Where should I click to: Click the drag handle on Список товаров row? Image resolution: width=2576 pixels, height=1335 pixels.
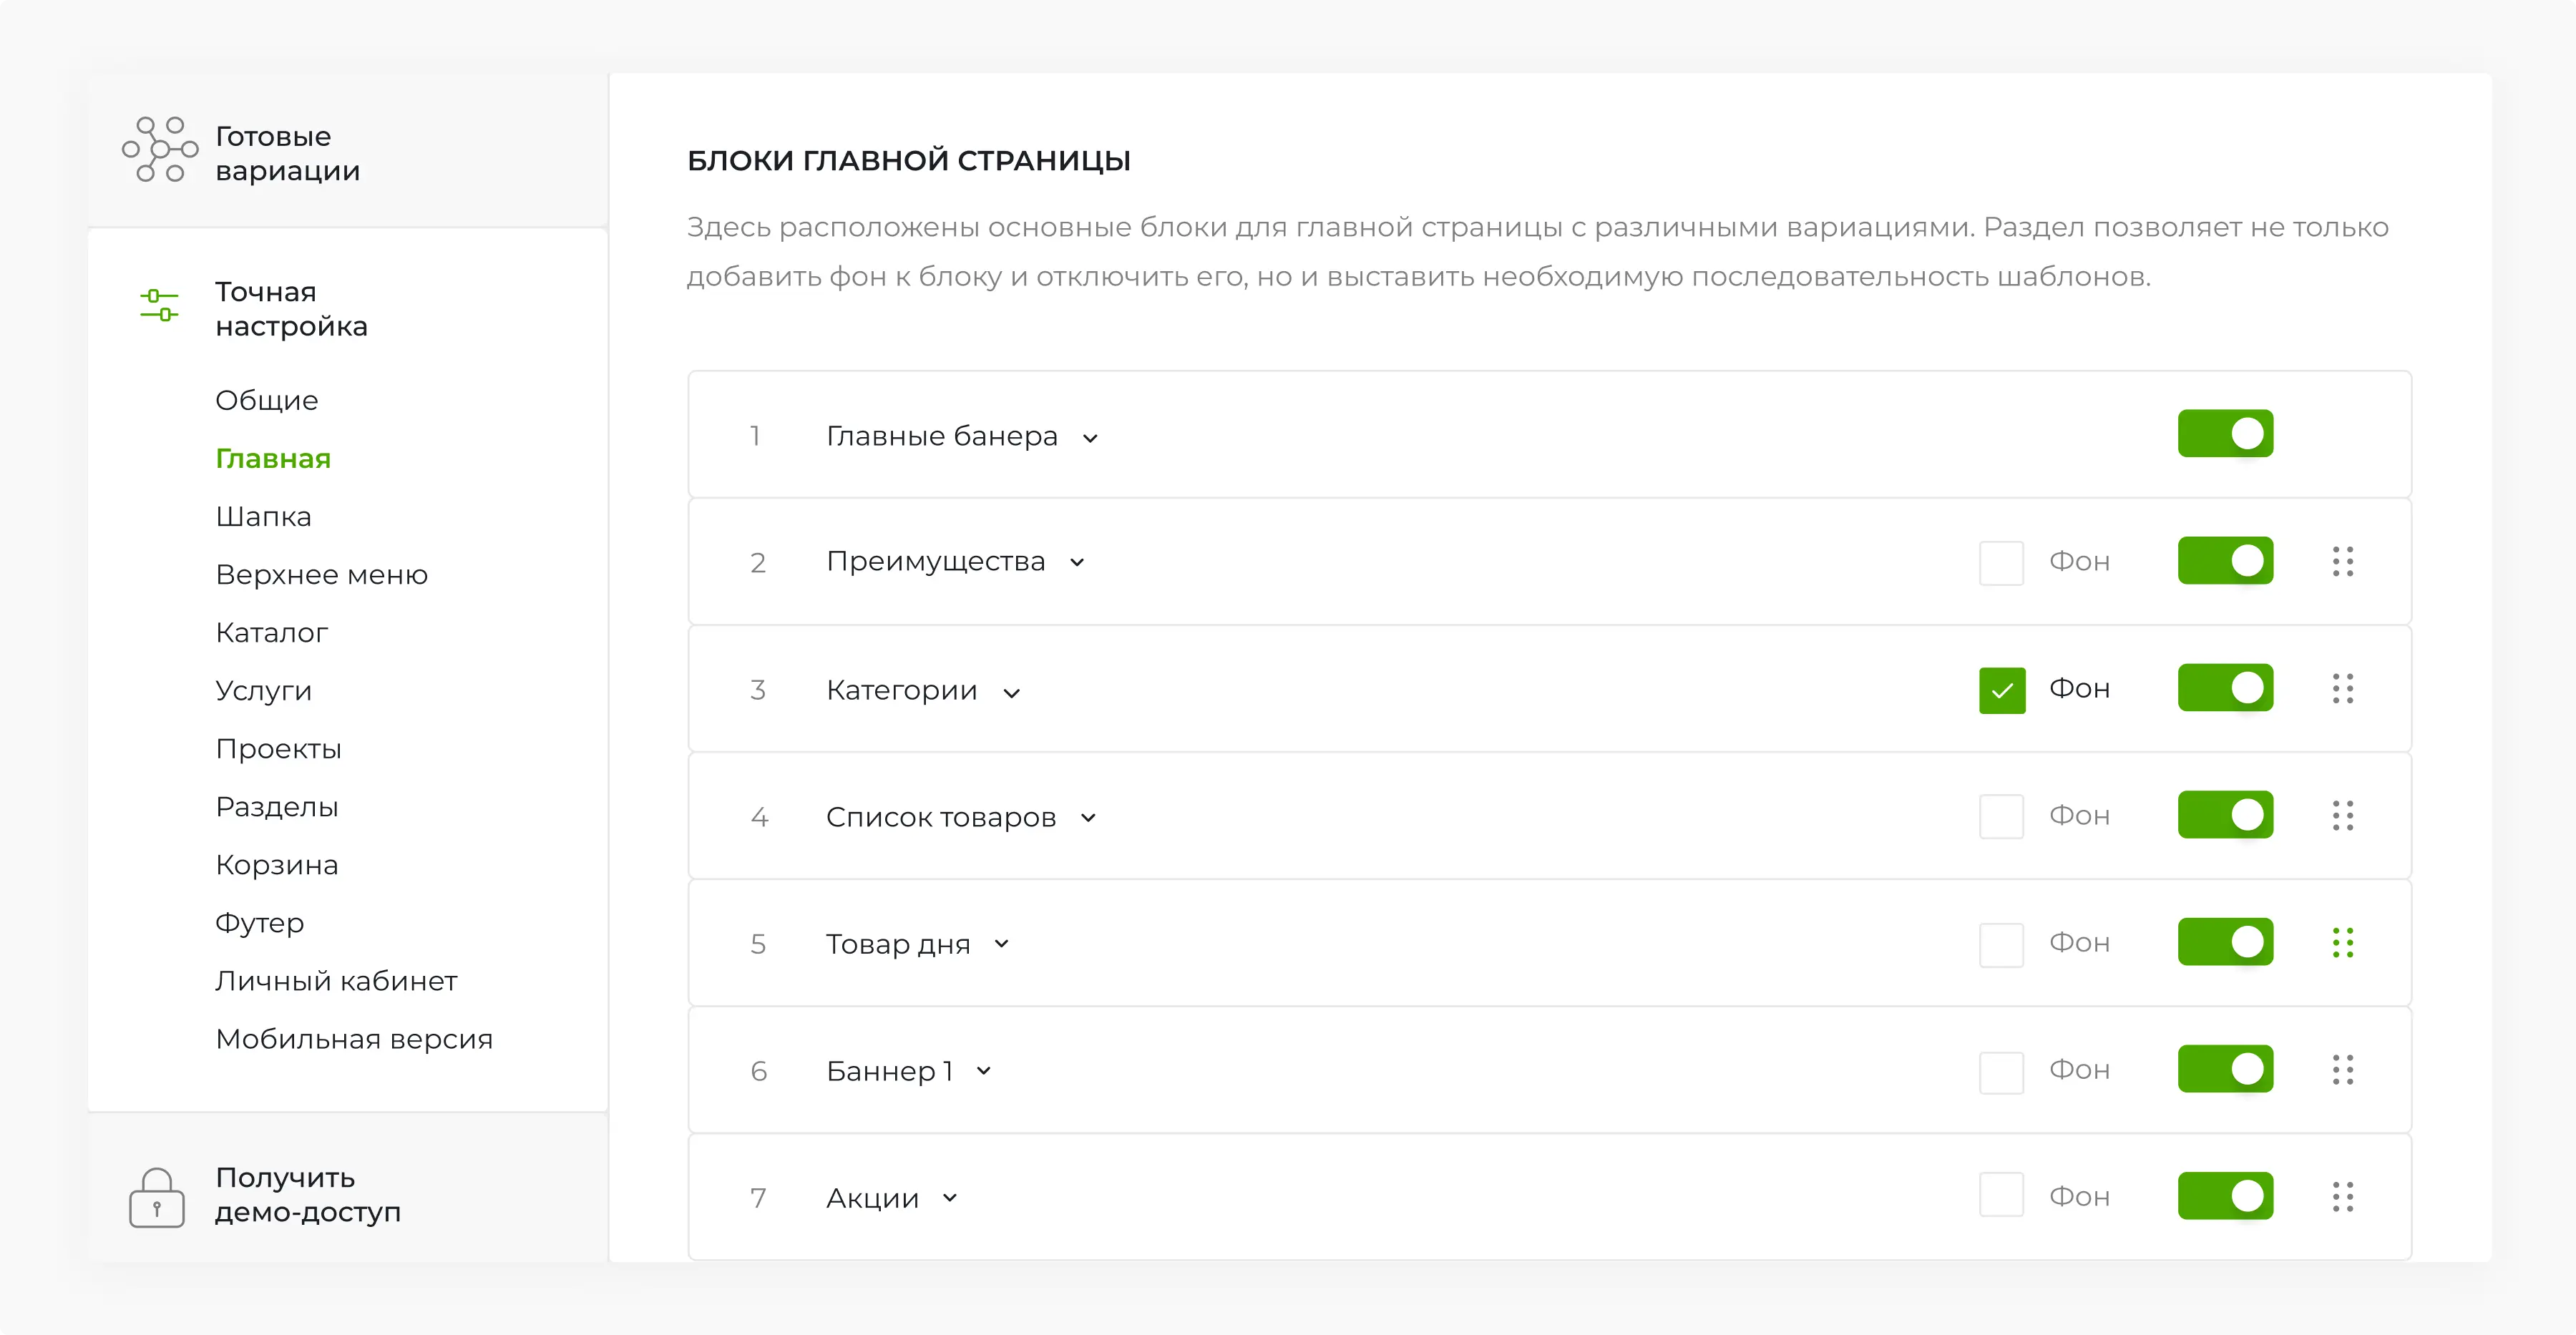click(2344, 816)
